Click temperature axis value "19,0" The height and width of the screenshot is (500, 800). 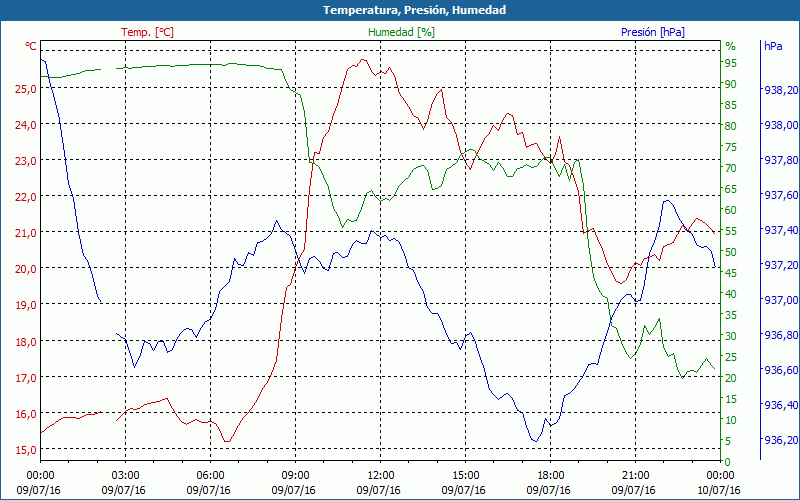(x=26, y=305)
